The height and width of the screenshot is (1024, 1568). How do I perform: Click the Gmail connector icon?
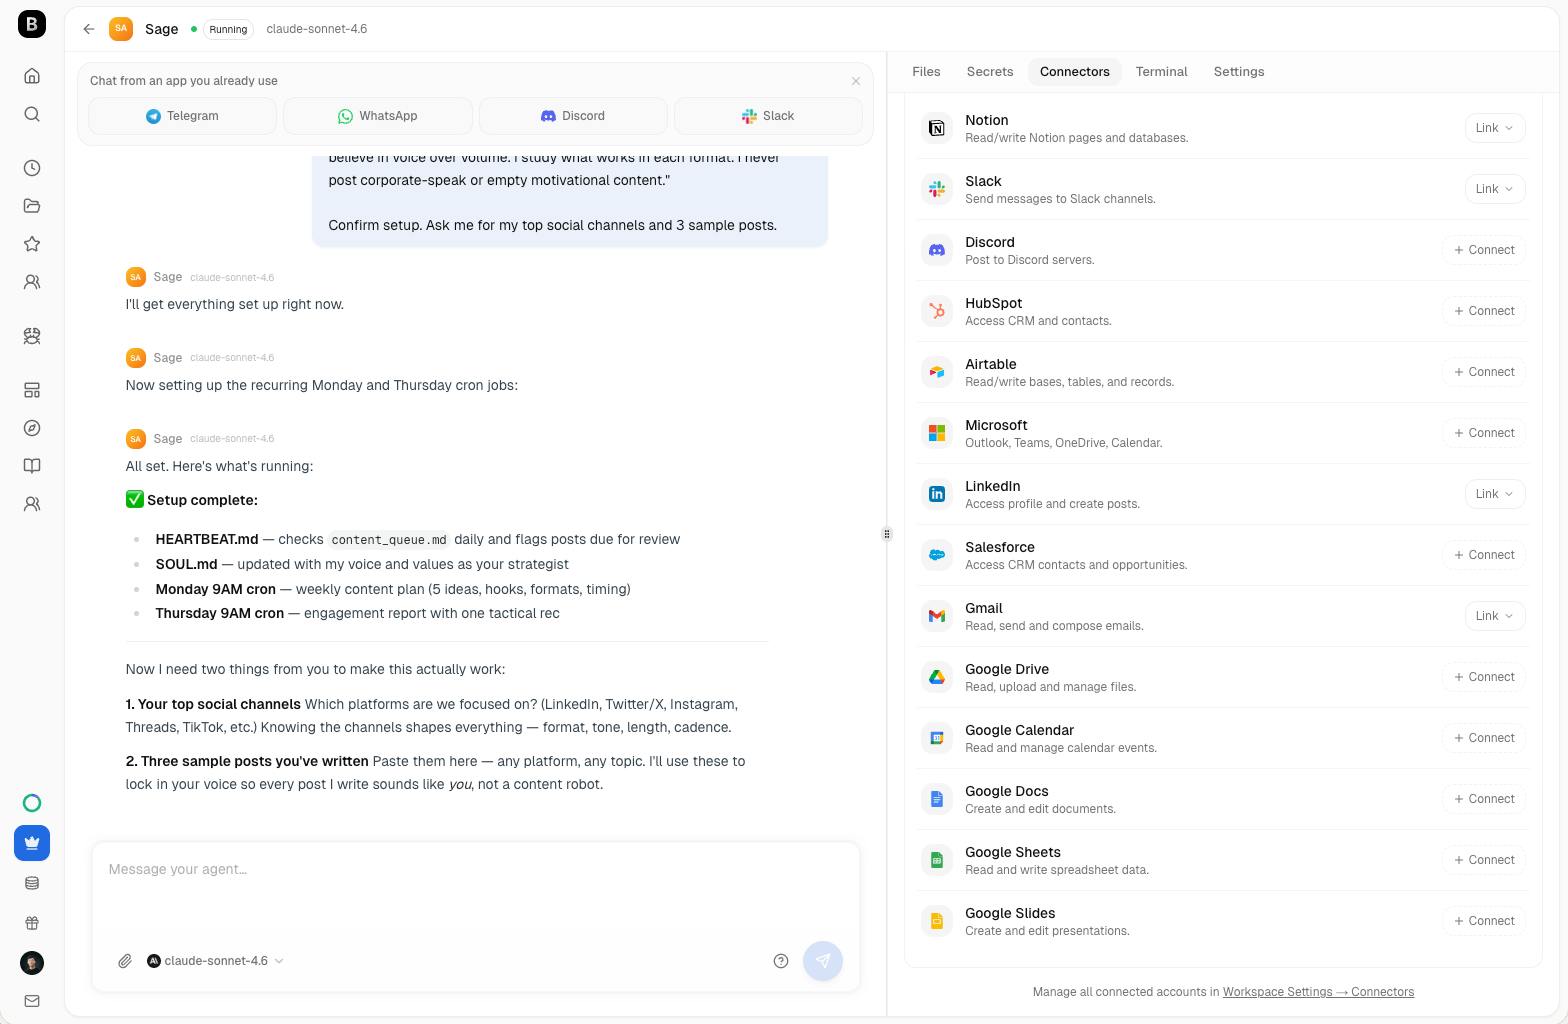pos(937,616)
